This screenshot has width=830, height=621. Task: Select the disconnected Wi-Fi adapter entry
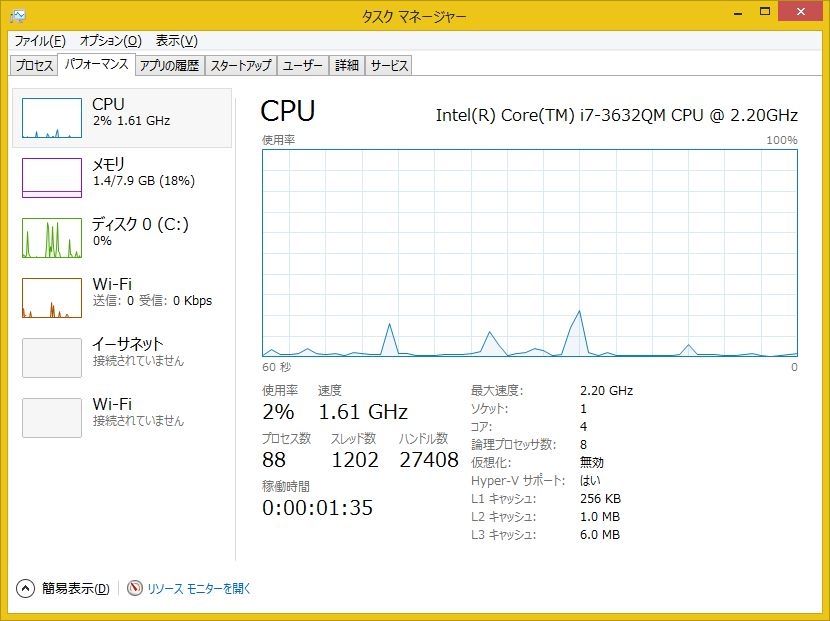tap(122, 418)
